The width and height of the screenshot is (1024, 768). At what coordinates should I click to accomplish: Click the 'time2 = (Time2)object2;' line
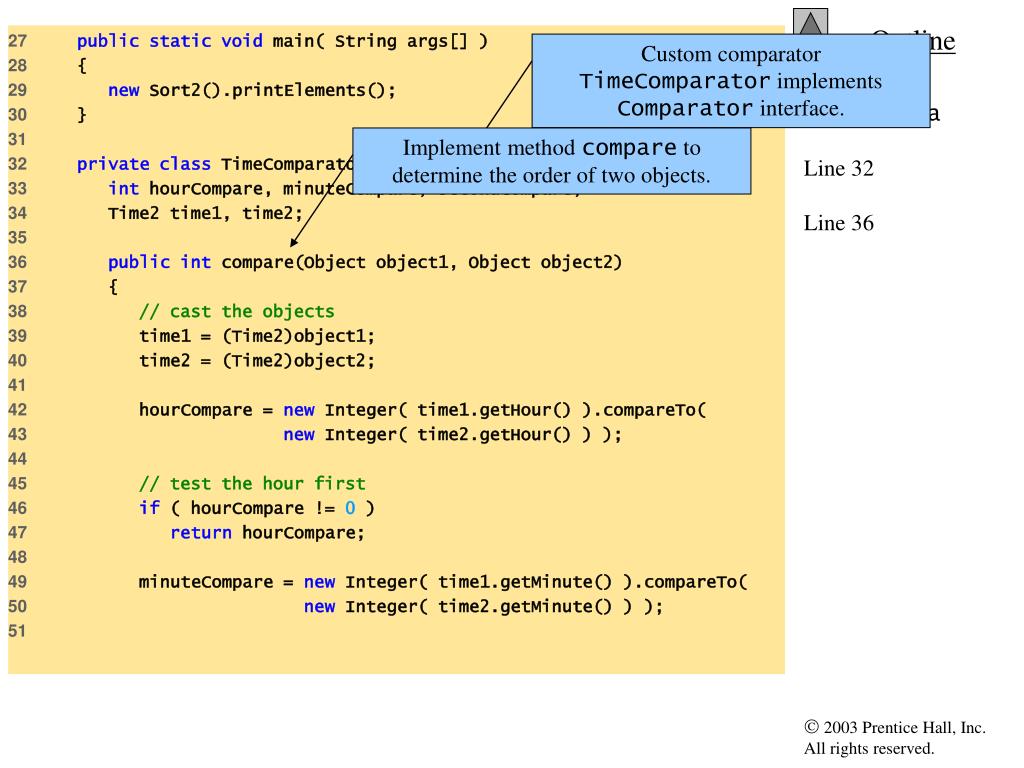[x=257, y=361]
